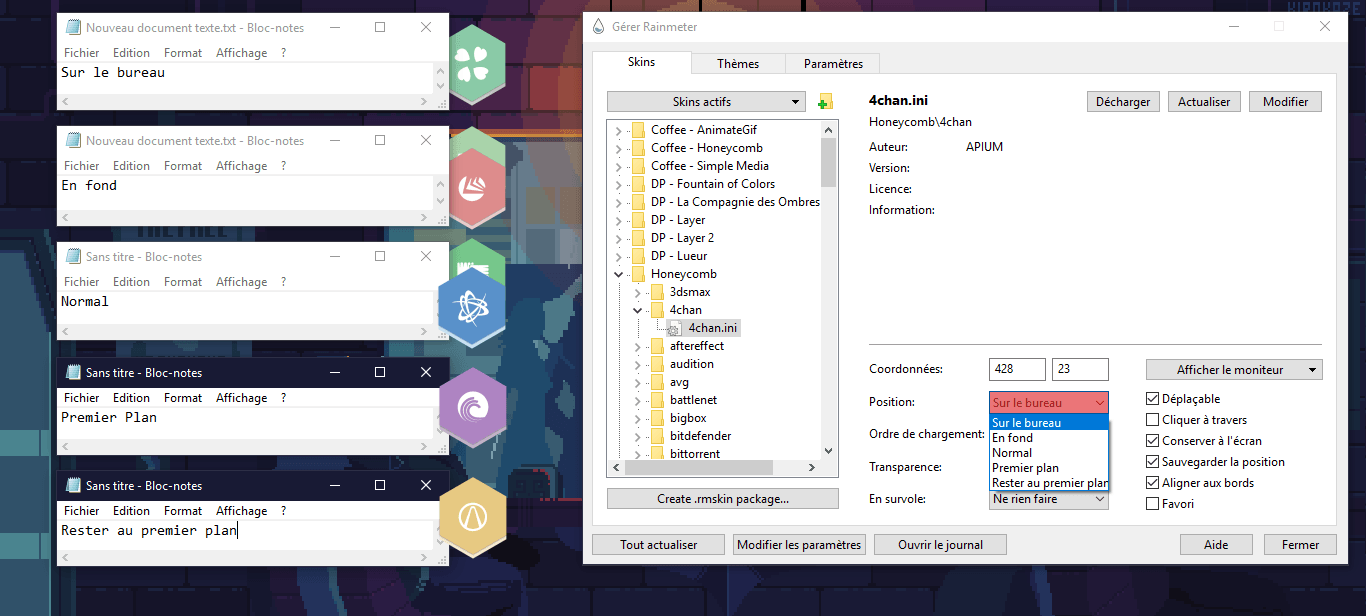Choose 'Premier plan' in Position list
The width and height of the screenshot is (1366, 616).
coord(1025,468)
